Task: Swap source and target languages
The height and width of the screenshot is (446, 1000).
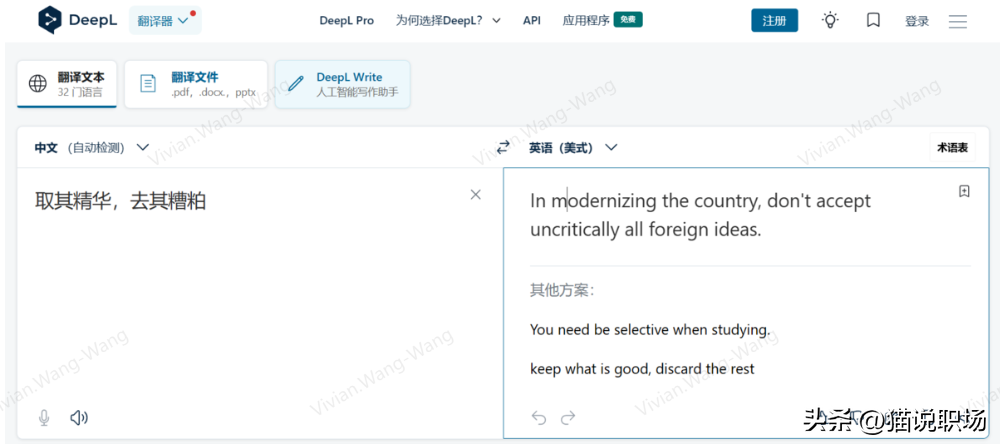Action: tap(503, 148)
